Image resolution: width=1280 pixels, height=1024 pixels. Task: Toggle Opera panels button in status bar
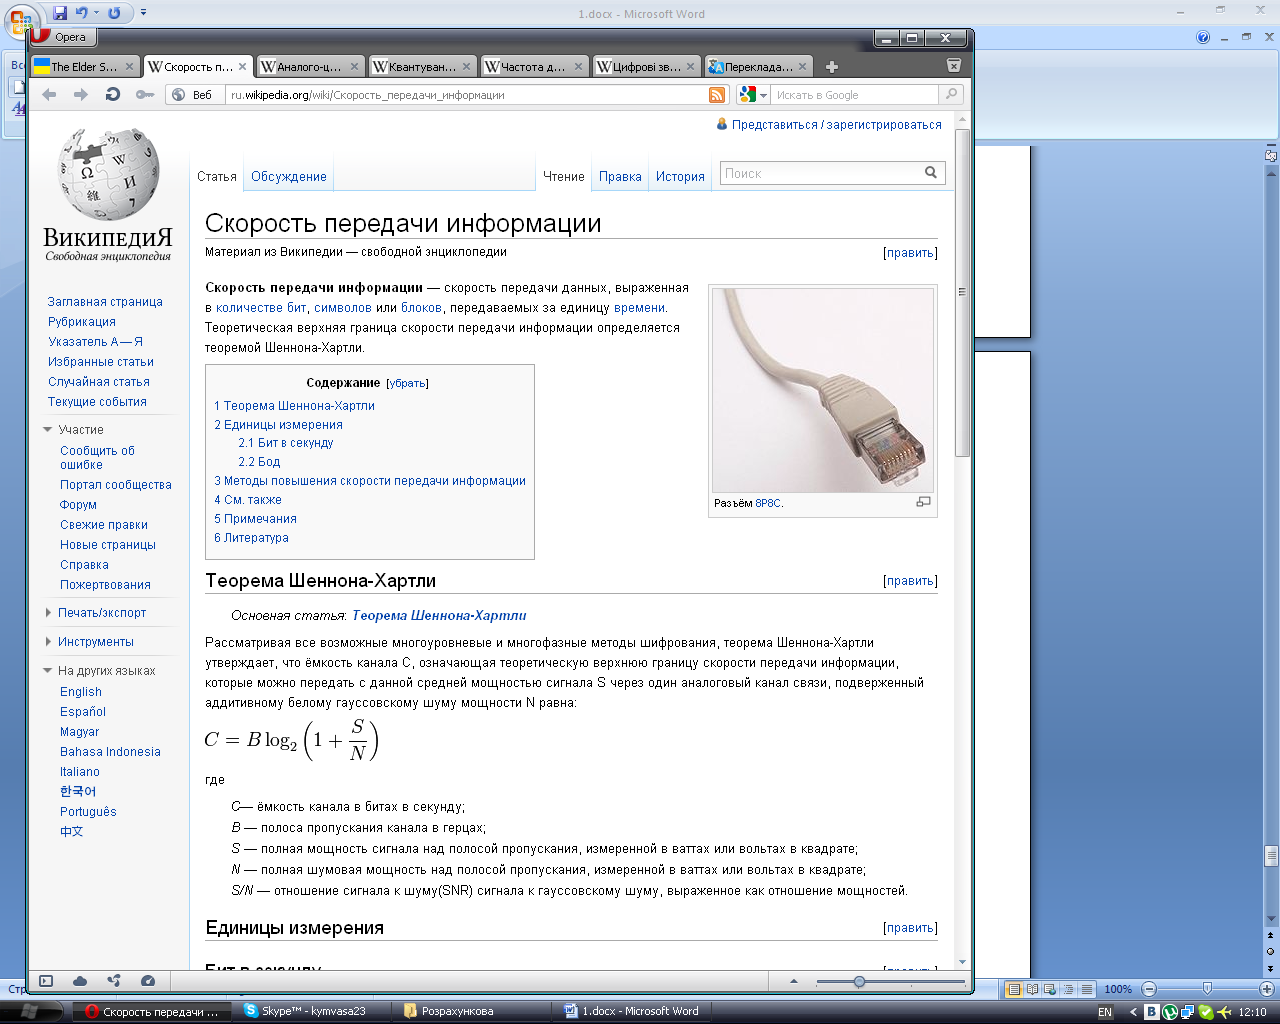(46, 981)
